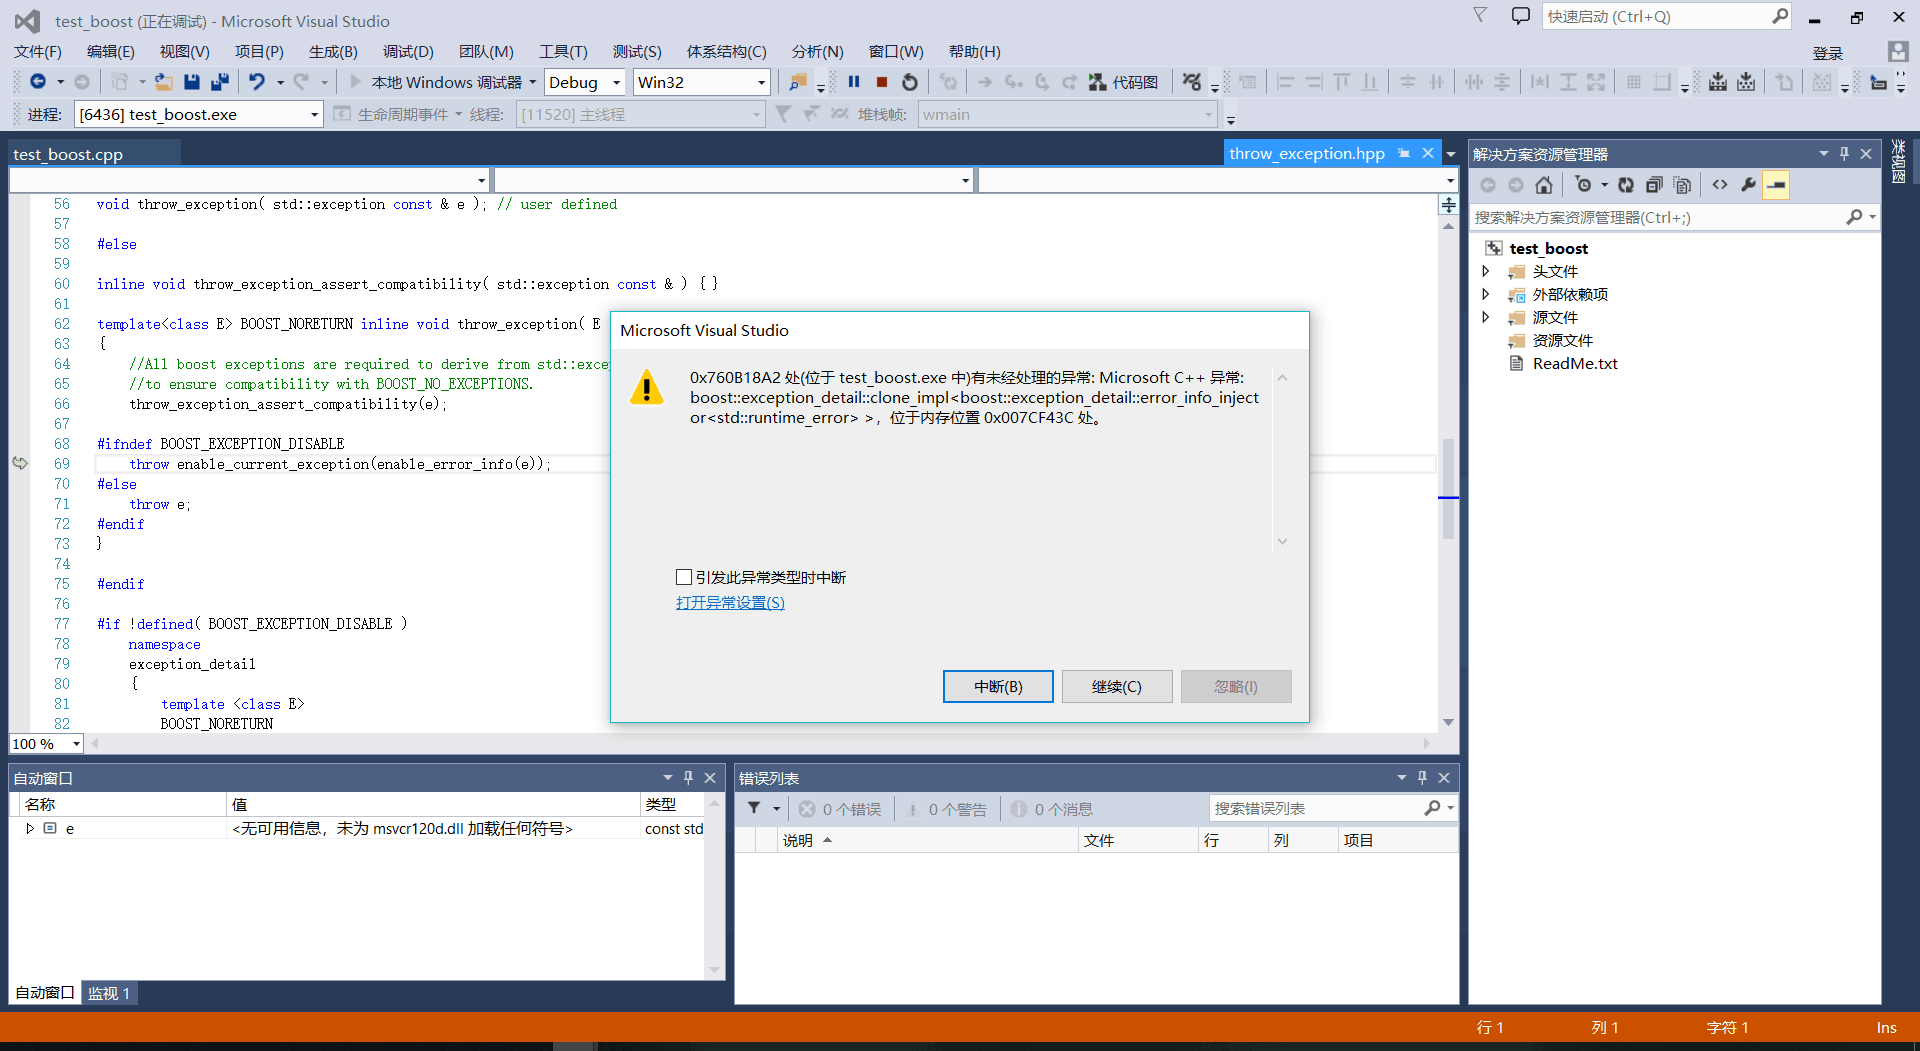Pause debugging with the Break All icon
Image resolution: width=1920 pixels, height=1051 pixels.
click(854, 82)
